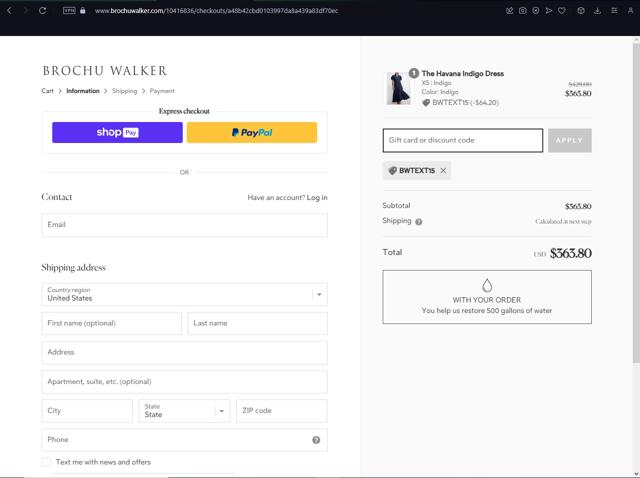Click the VPN badge in address bar
This screenshot has width=640, height=478.
pos(69,11)
